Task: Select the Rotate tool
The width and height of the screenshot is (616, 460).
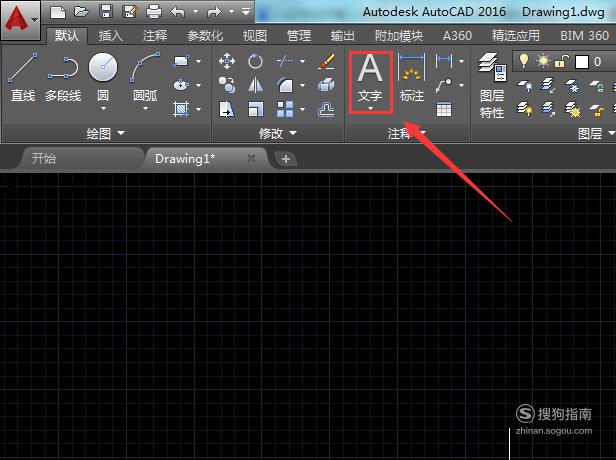Action: pos(255,61)
